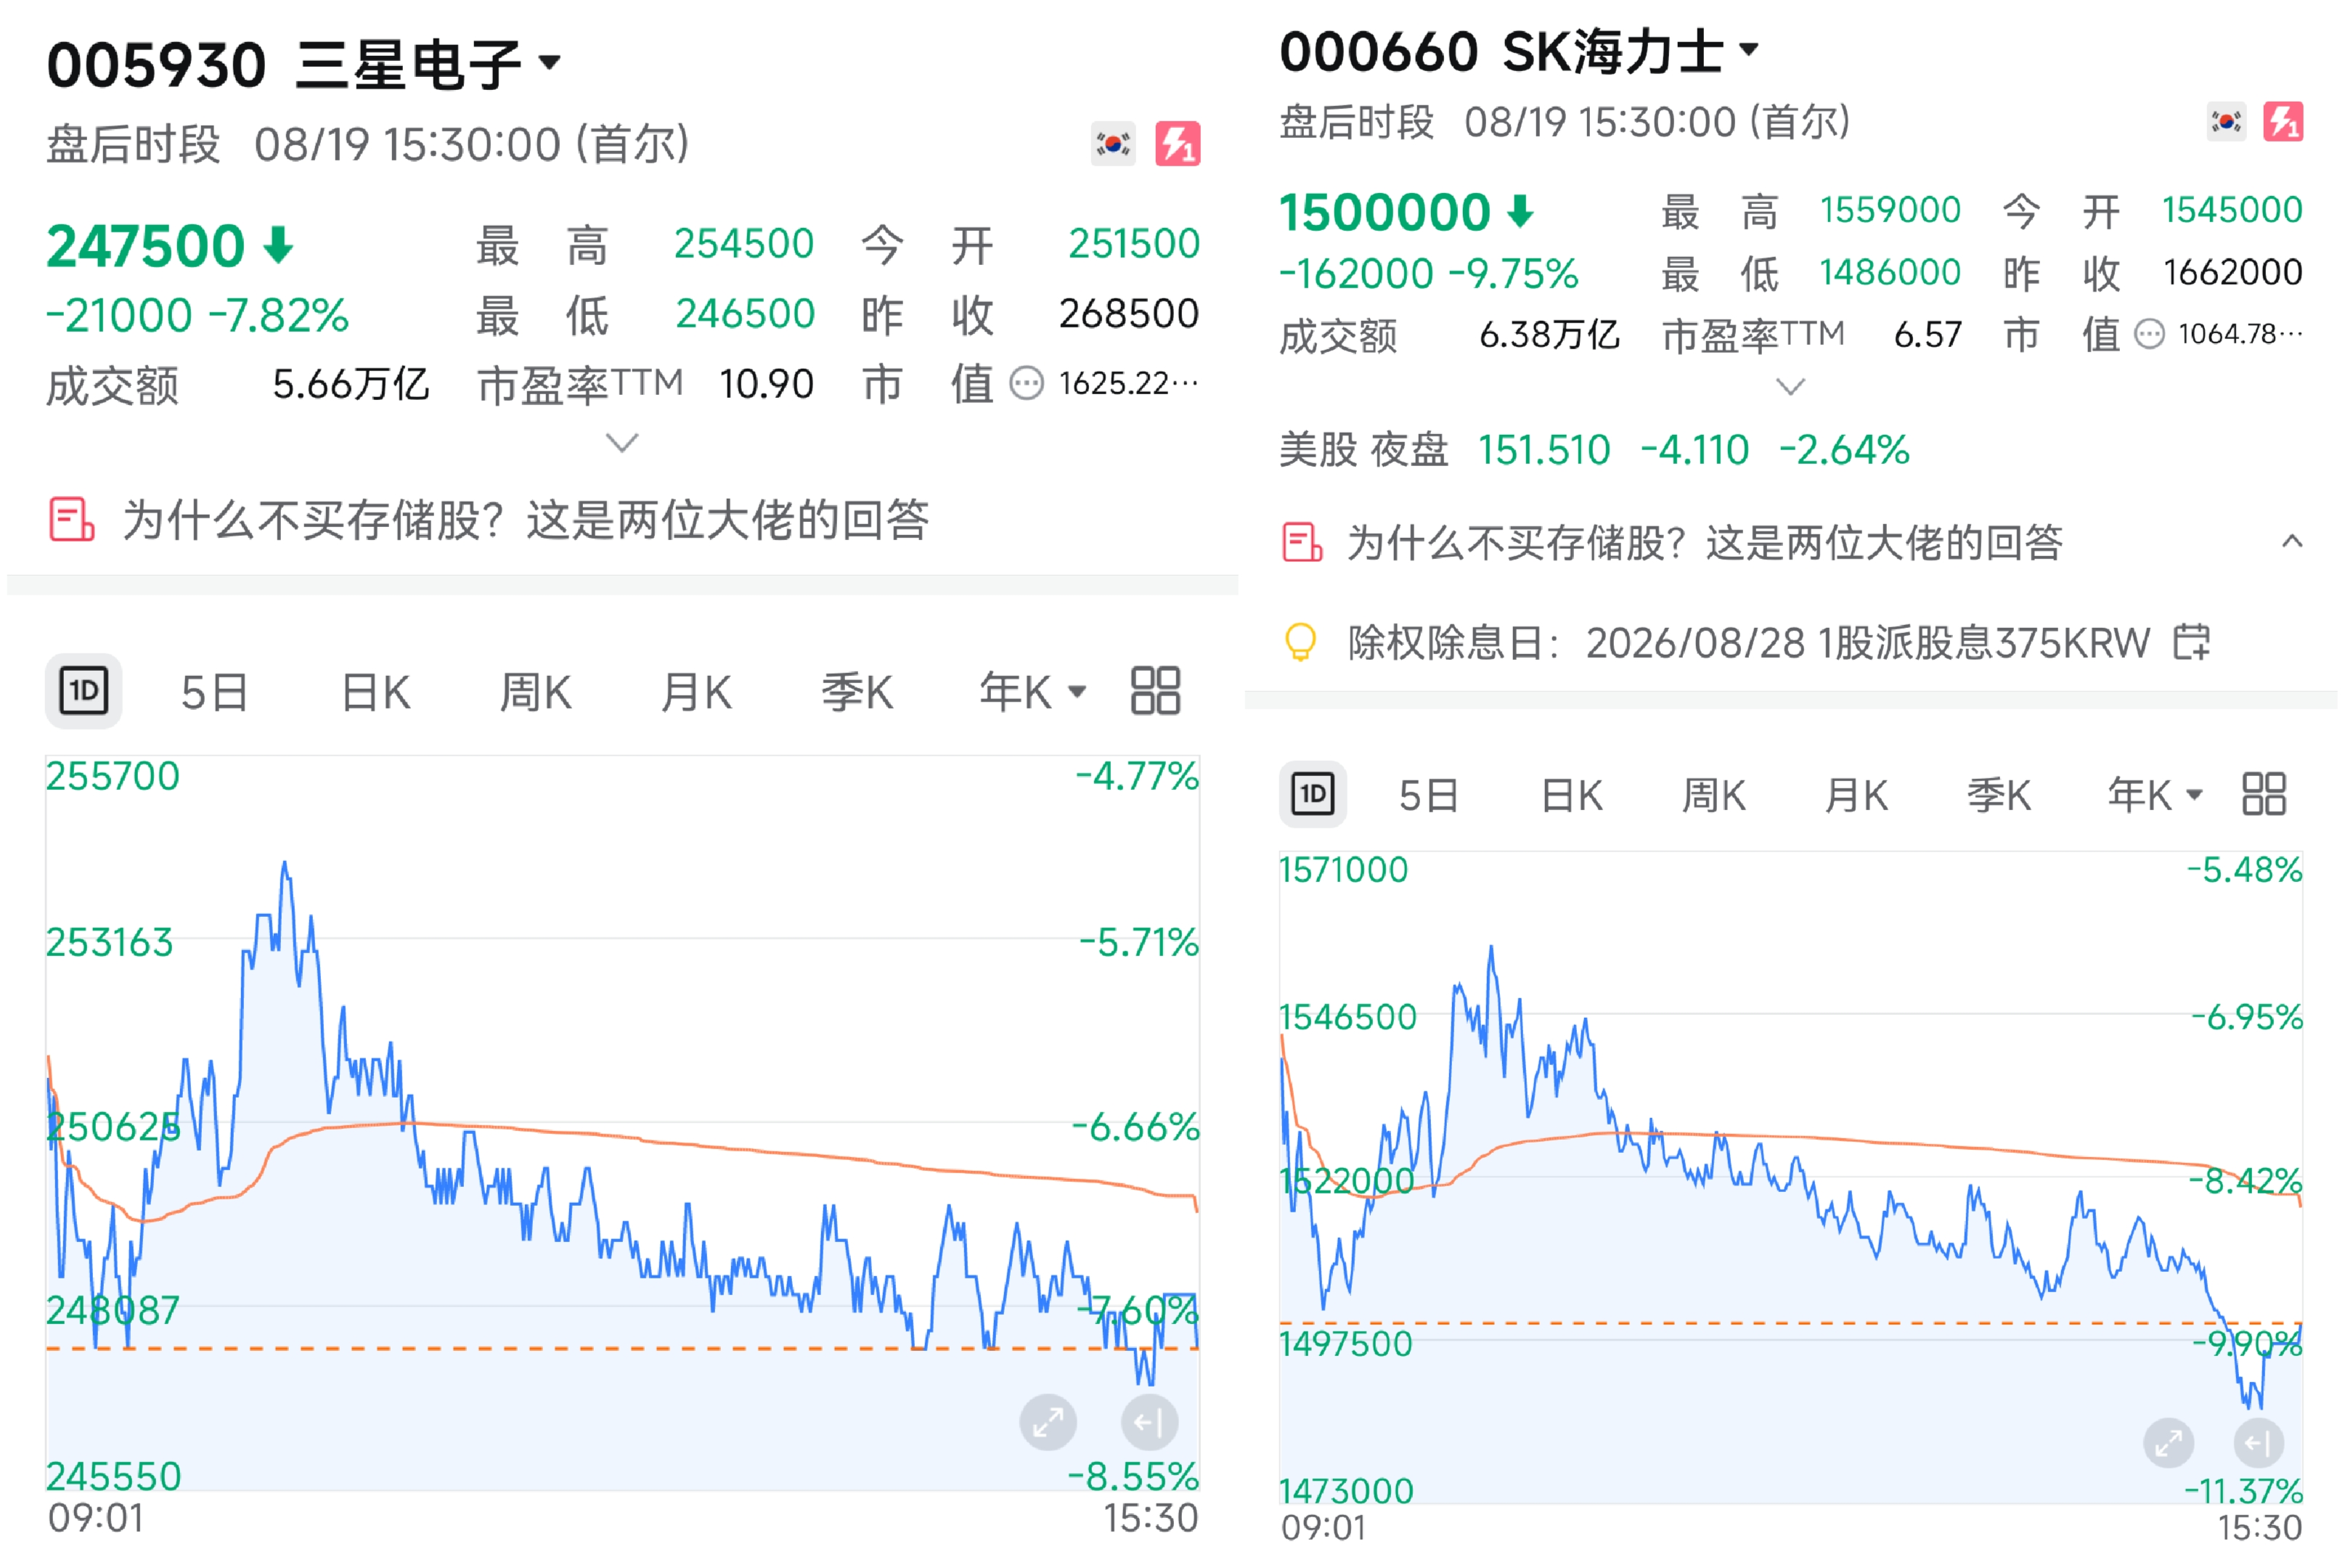The image size is (2345, 1568).
Task: Switch Samsung chart to 5日 view
Action: click(x=214, y=692)
